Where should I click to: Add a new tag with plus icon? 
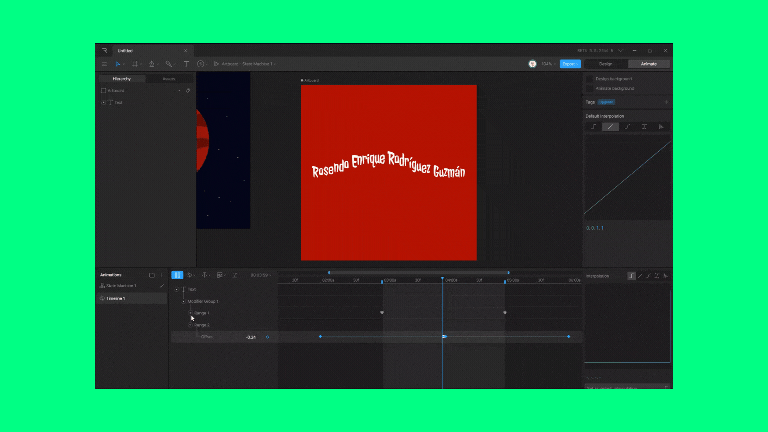pyautogui.click(x=666, y=102)
